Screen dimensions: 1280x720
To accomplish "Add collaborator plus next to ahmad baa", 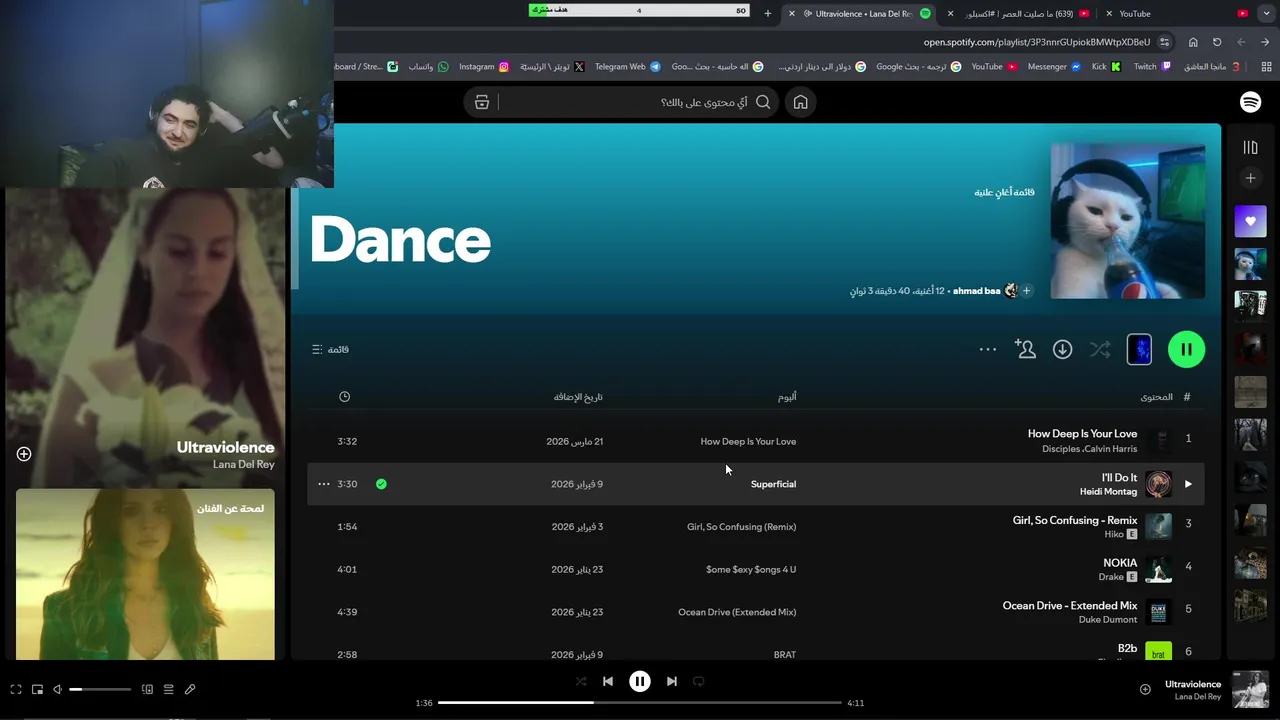I will point(1026,291).
